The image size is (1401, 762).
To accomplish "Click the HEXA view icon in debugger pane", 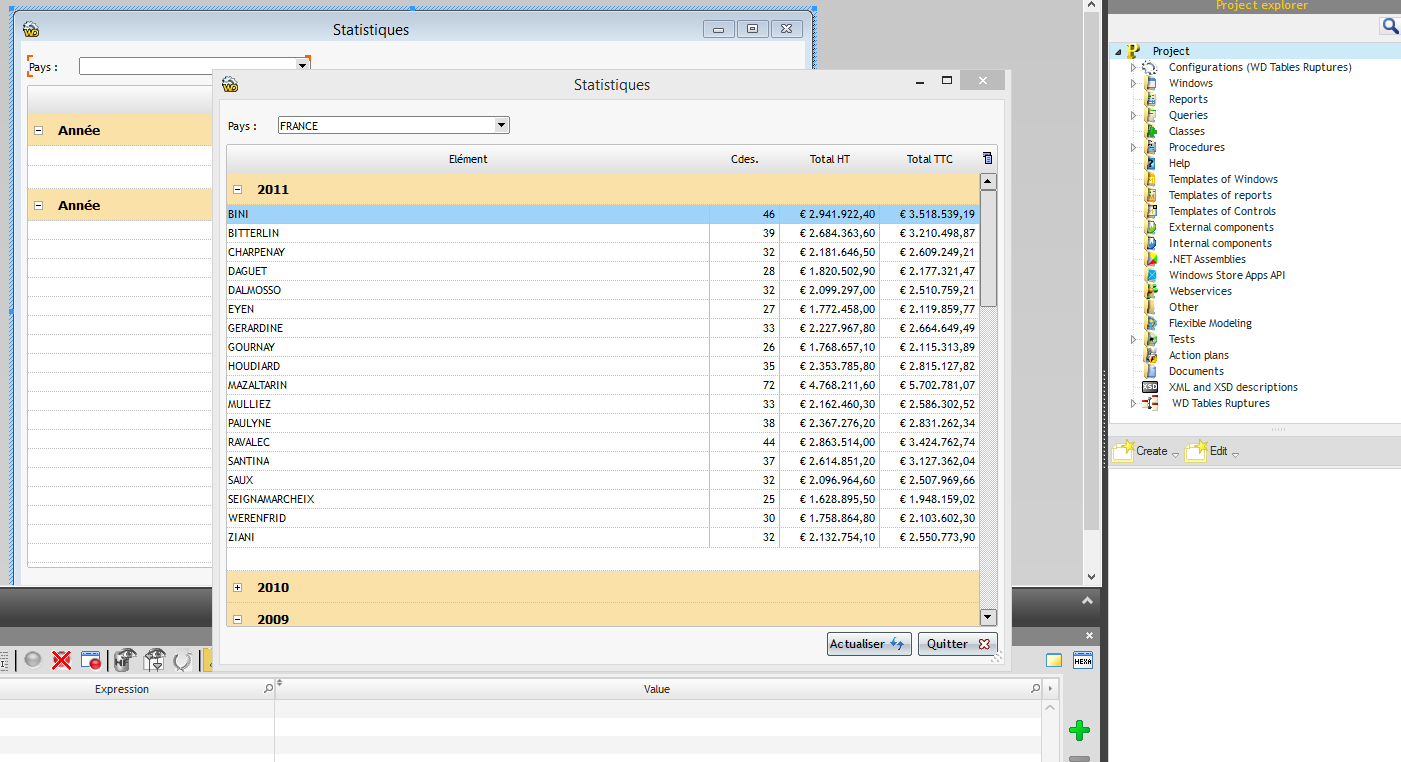I will (1083, 660).
